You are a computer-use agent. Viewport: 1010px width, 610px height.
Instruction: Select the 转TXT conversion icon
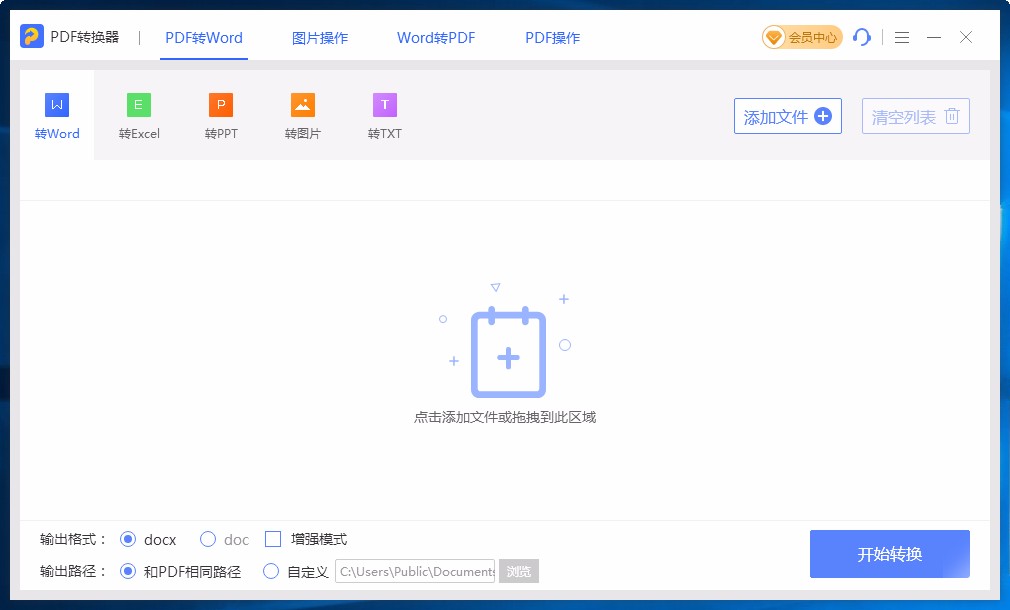coord(384,114)
